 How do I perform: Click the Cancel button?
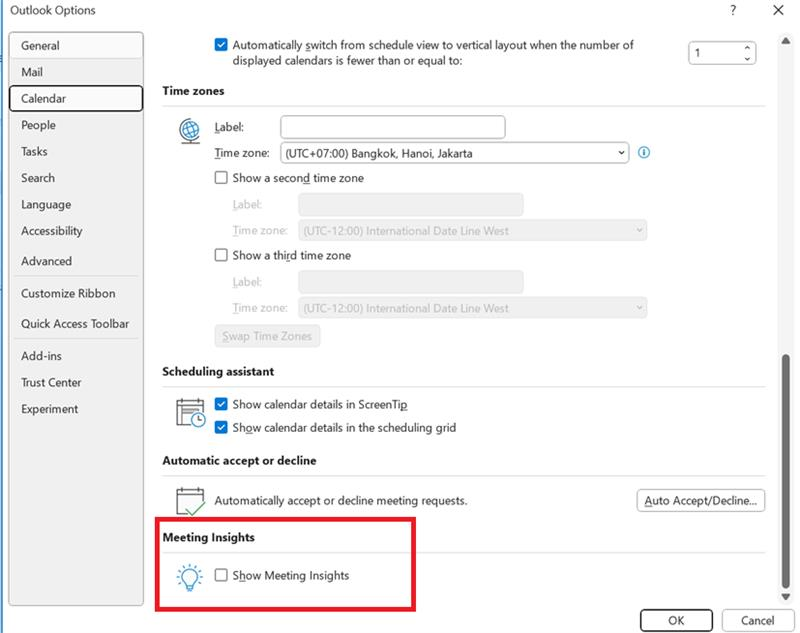pos(757,620)
